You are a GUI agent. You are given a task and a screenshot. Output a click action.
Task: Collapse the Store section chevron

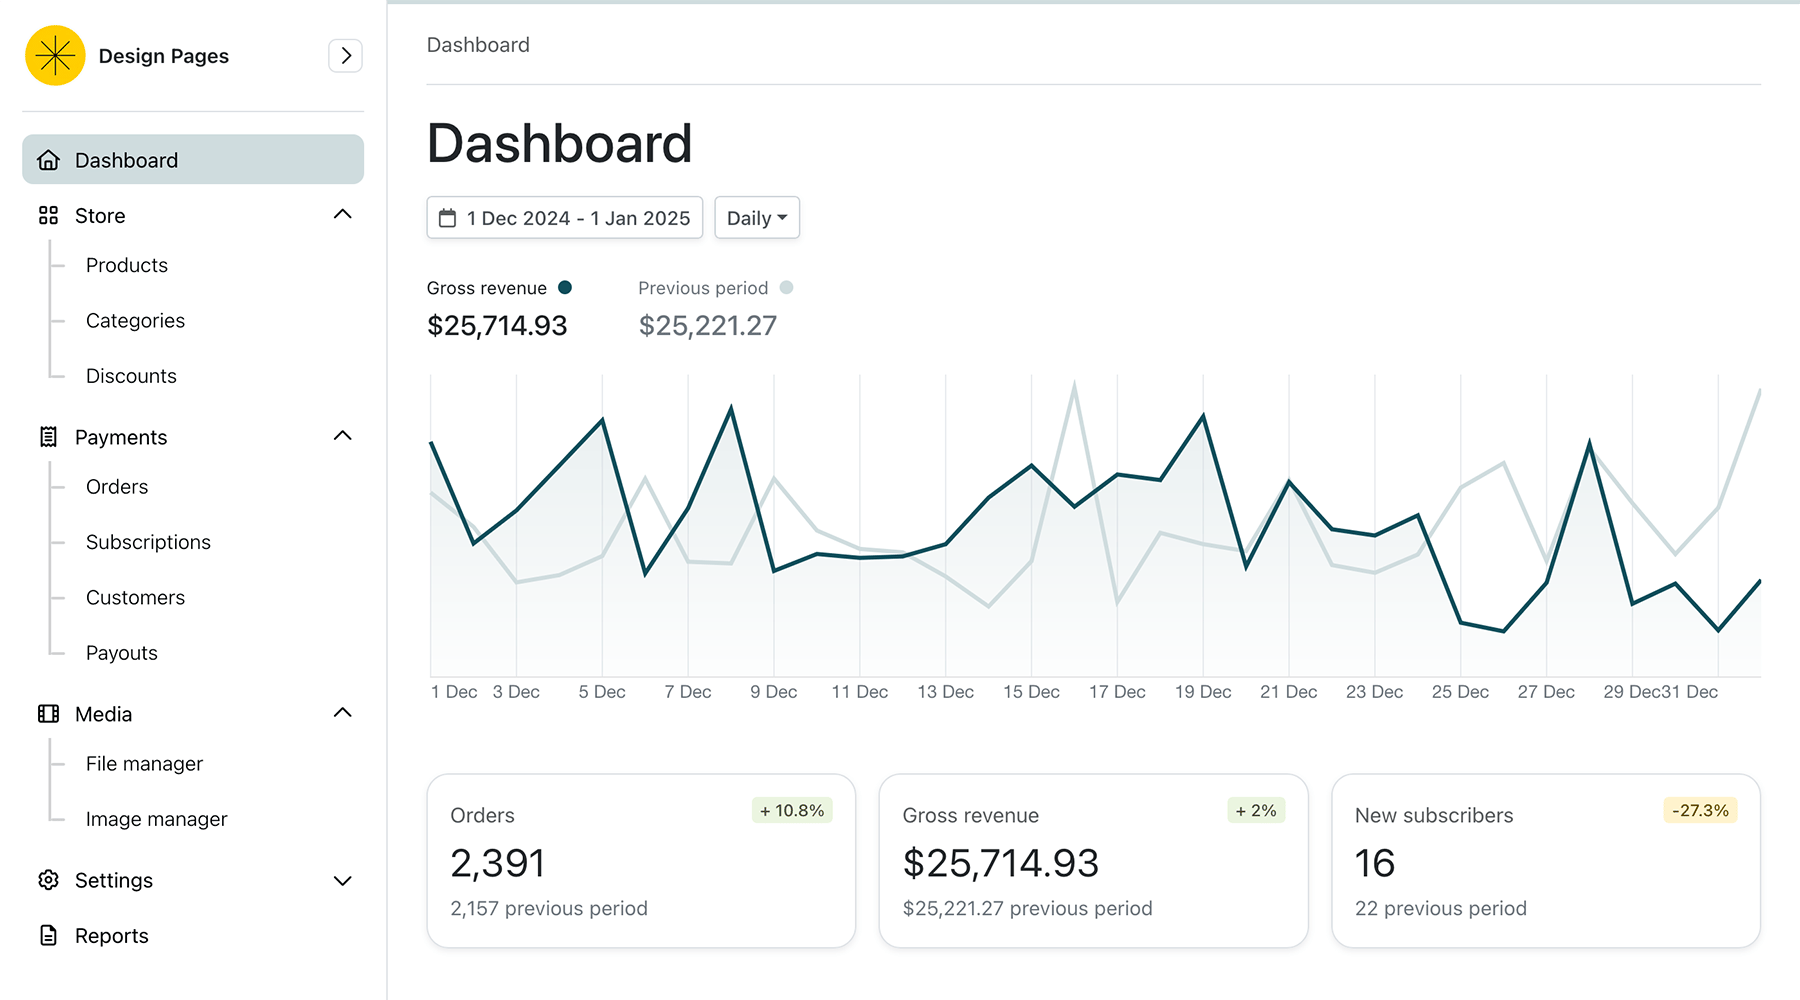[343, 214]
